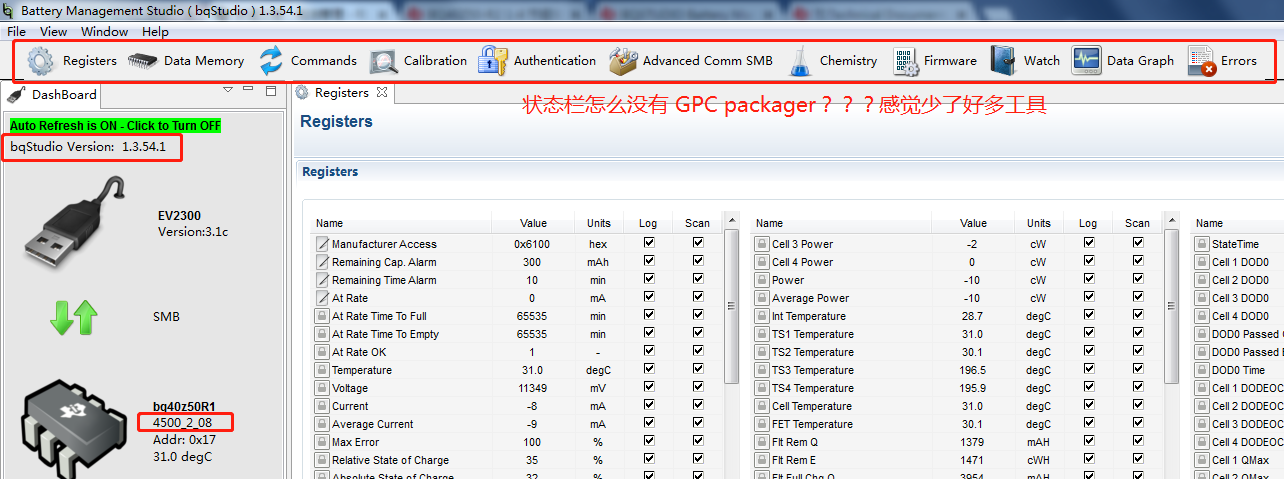Open the Chemistry tool

[x=832, y=61]
